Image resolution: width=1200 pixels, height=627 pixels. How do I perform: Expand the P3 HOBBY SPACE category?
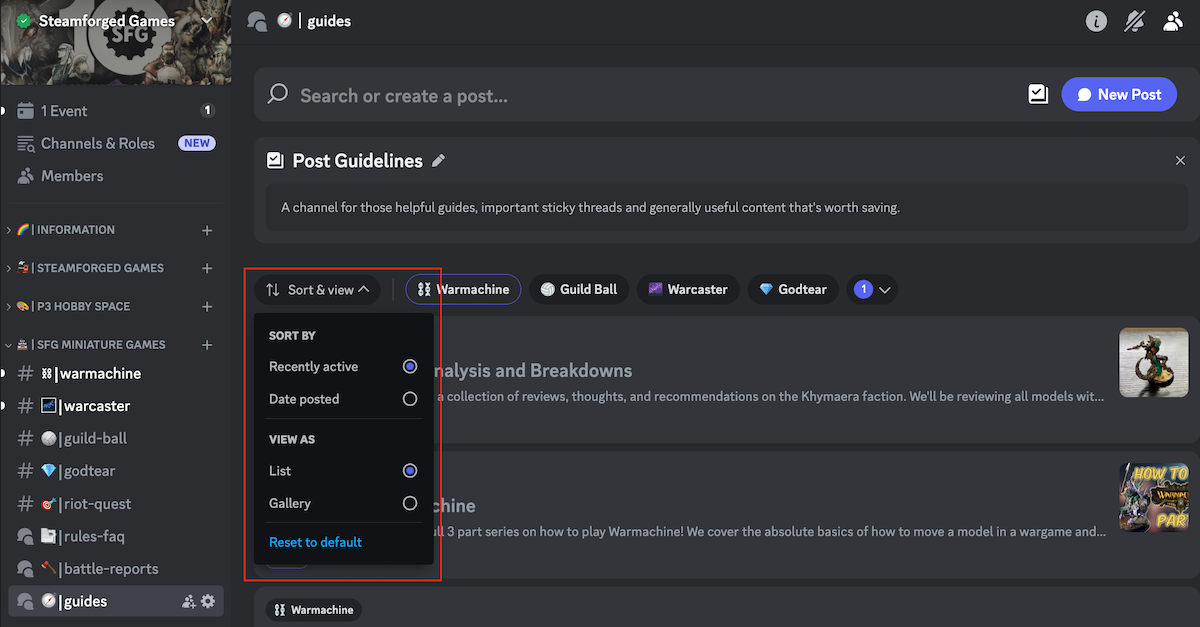pos(68,306)
